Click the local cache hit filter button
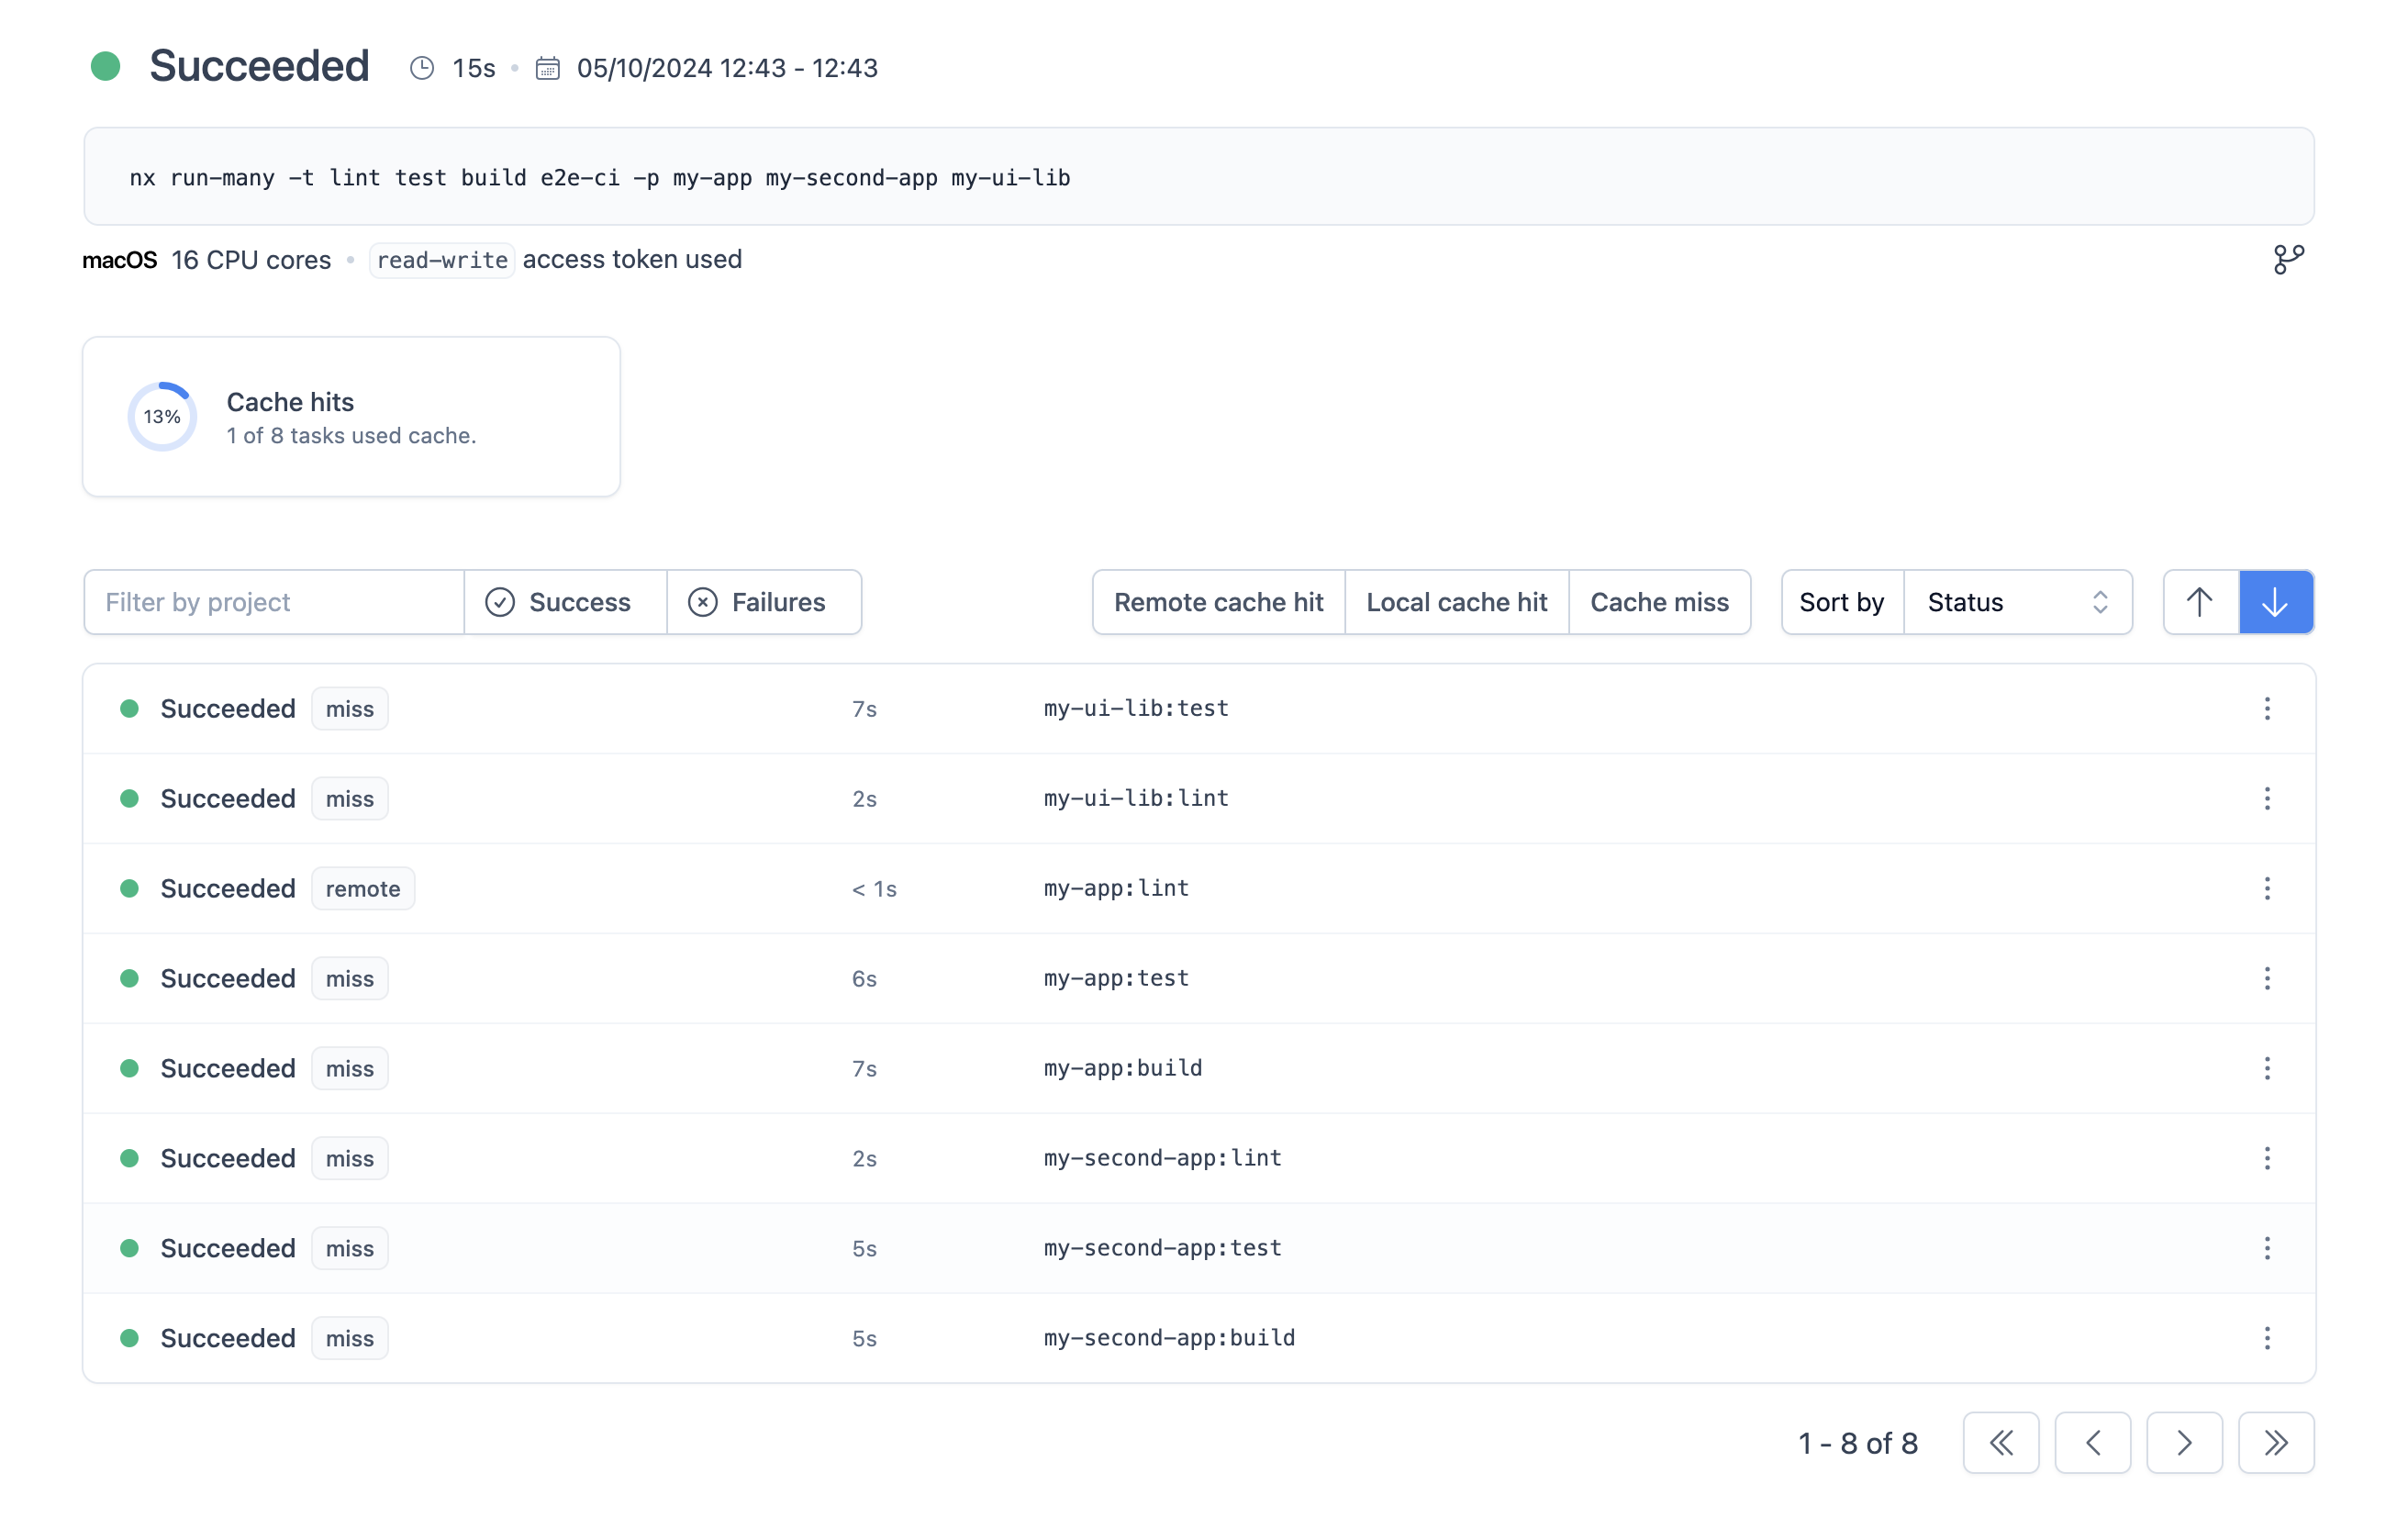2408x1529 pixels. (1456, 600)
